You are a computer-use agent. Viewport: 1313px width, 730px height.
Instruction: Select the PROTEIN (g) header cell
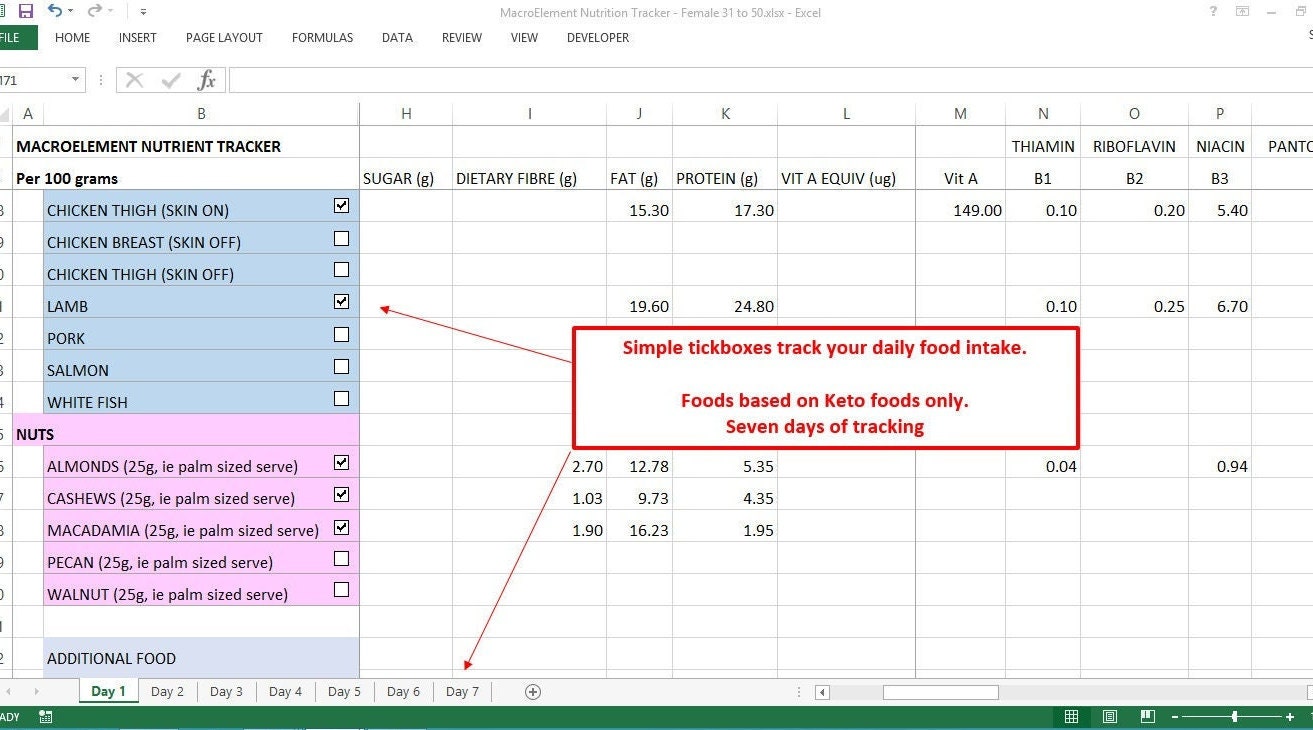tap(724, 178)
